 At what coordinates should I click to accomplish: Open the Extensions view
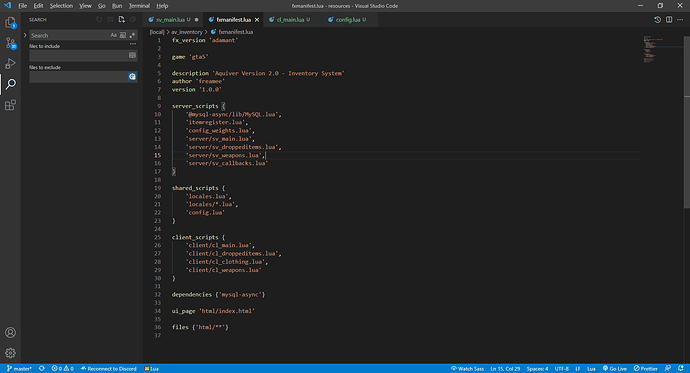tap(10, 105)
